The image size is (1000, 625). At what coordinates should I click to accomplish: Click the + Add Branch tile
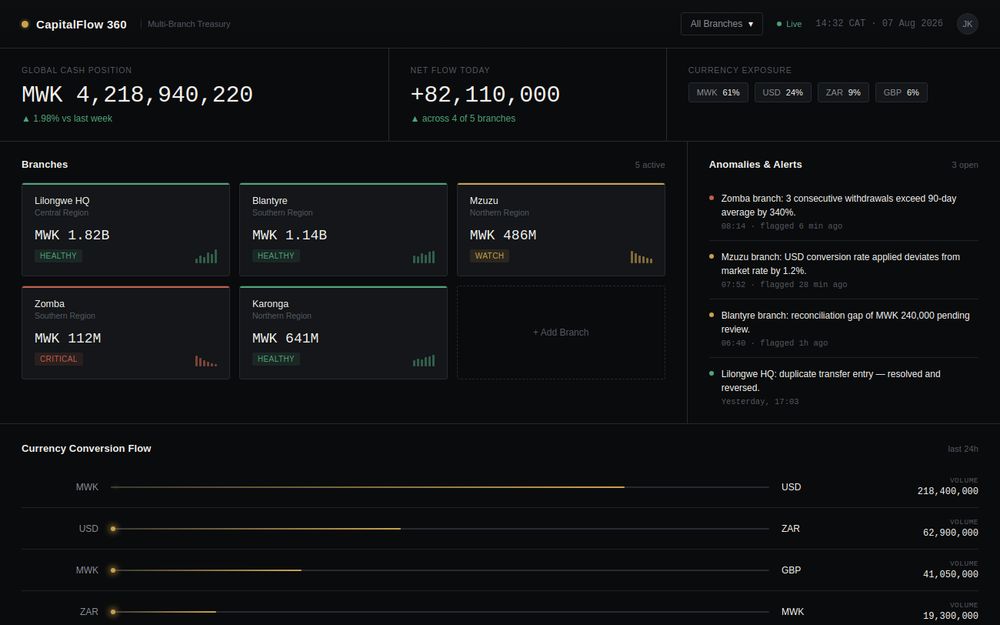tap(561, 332)
